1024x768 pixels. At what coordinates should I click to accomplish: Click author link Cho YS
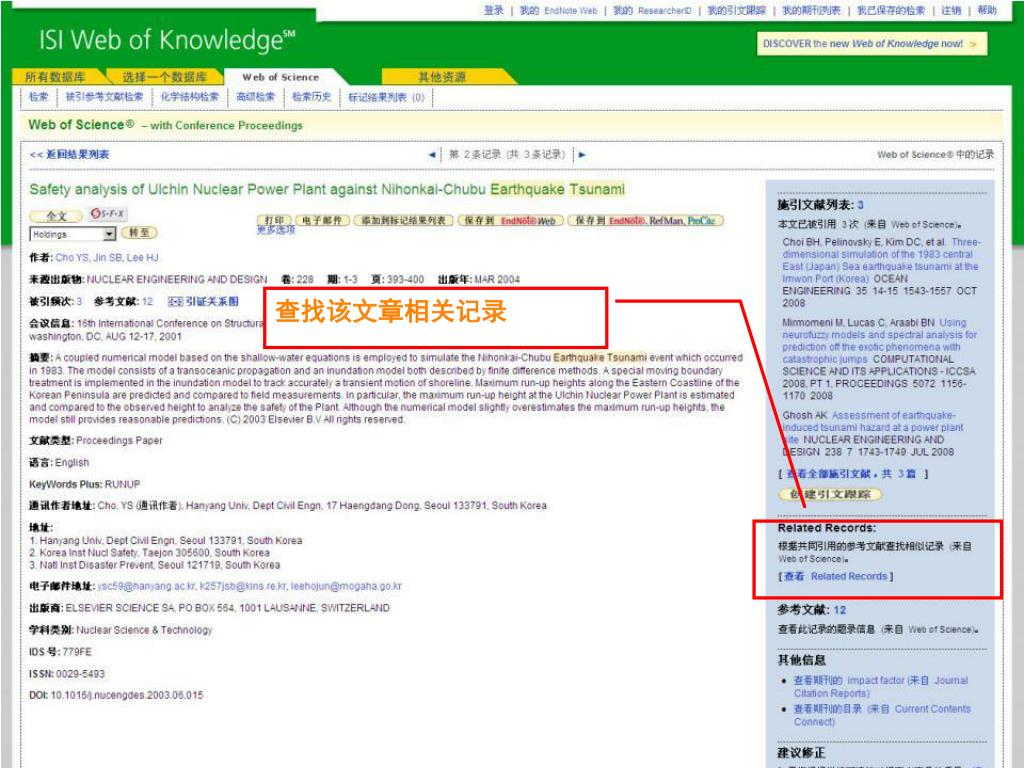72,257
